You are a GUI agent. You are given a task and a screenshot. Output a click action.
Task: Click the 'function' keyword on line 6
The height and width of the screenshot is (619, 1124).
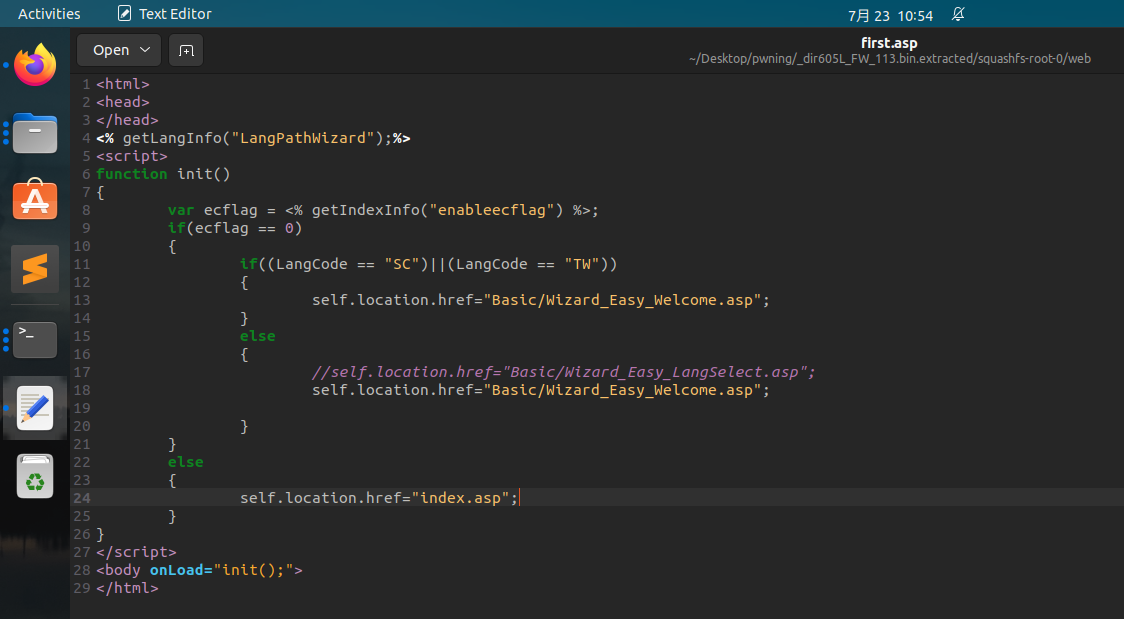click(x=131, y=174)
